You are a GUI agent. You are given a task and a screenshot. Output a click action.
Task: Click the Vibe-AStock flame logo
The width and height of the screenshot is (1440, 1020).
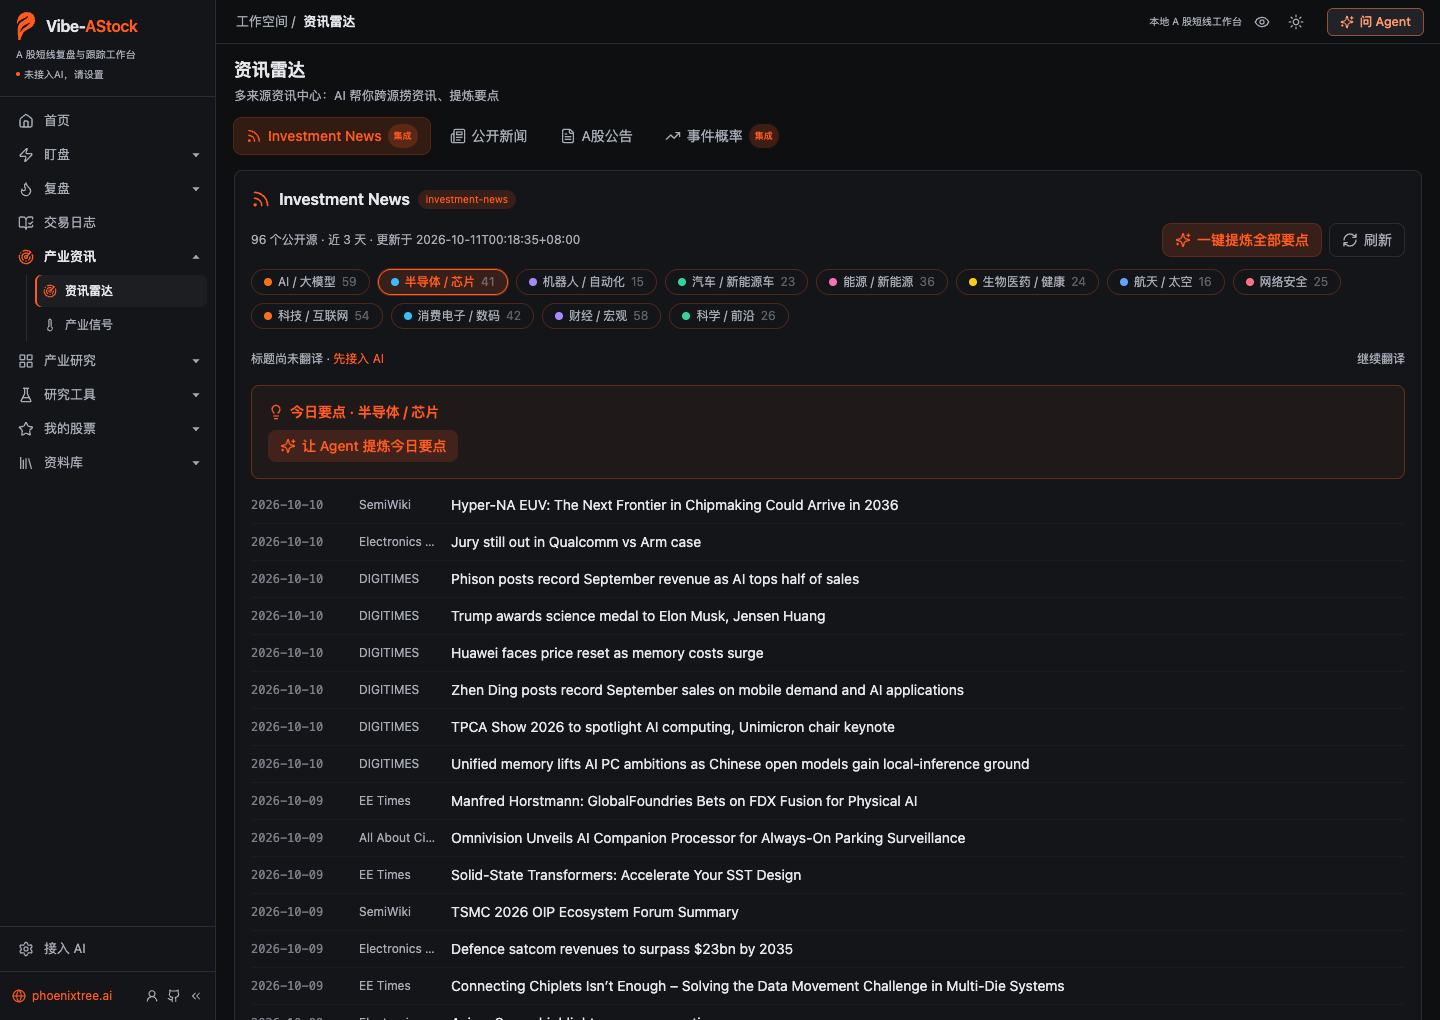[x=26, y=26]
